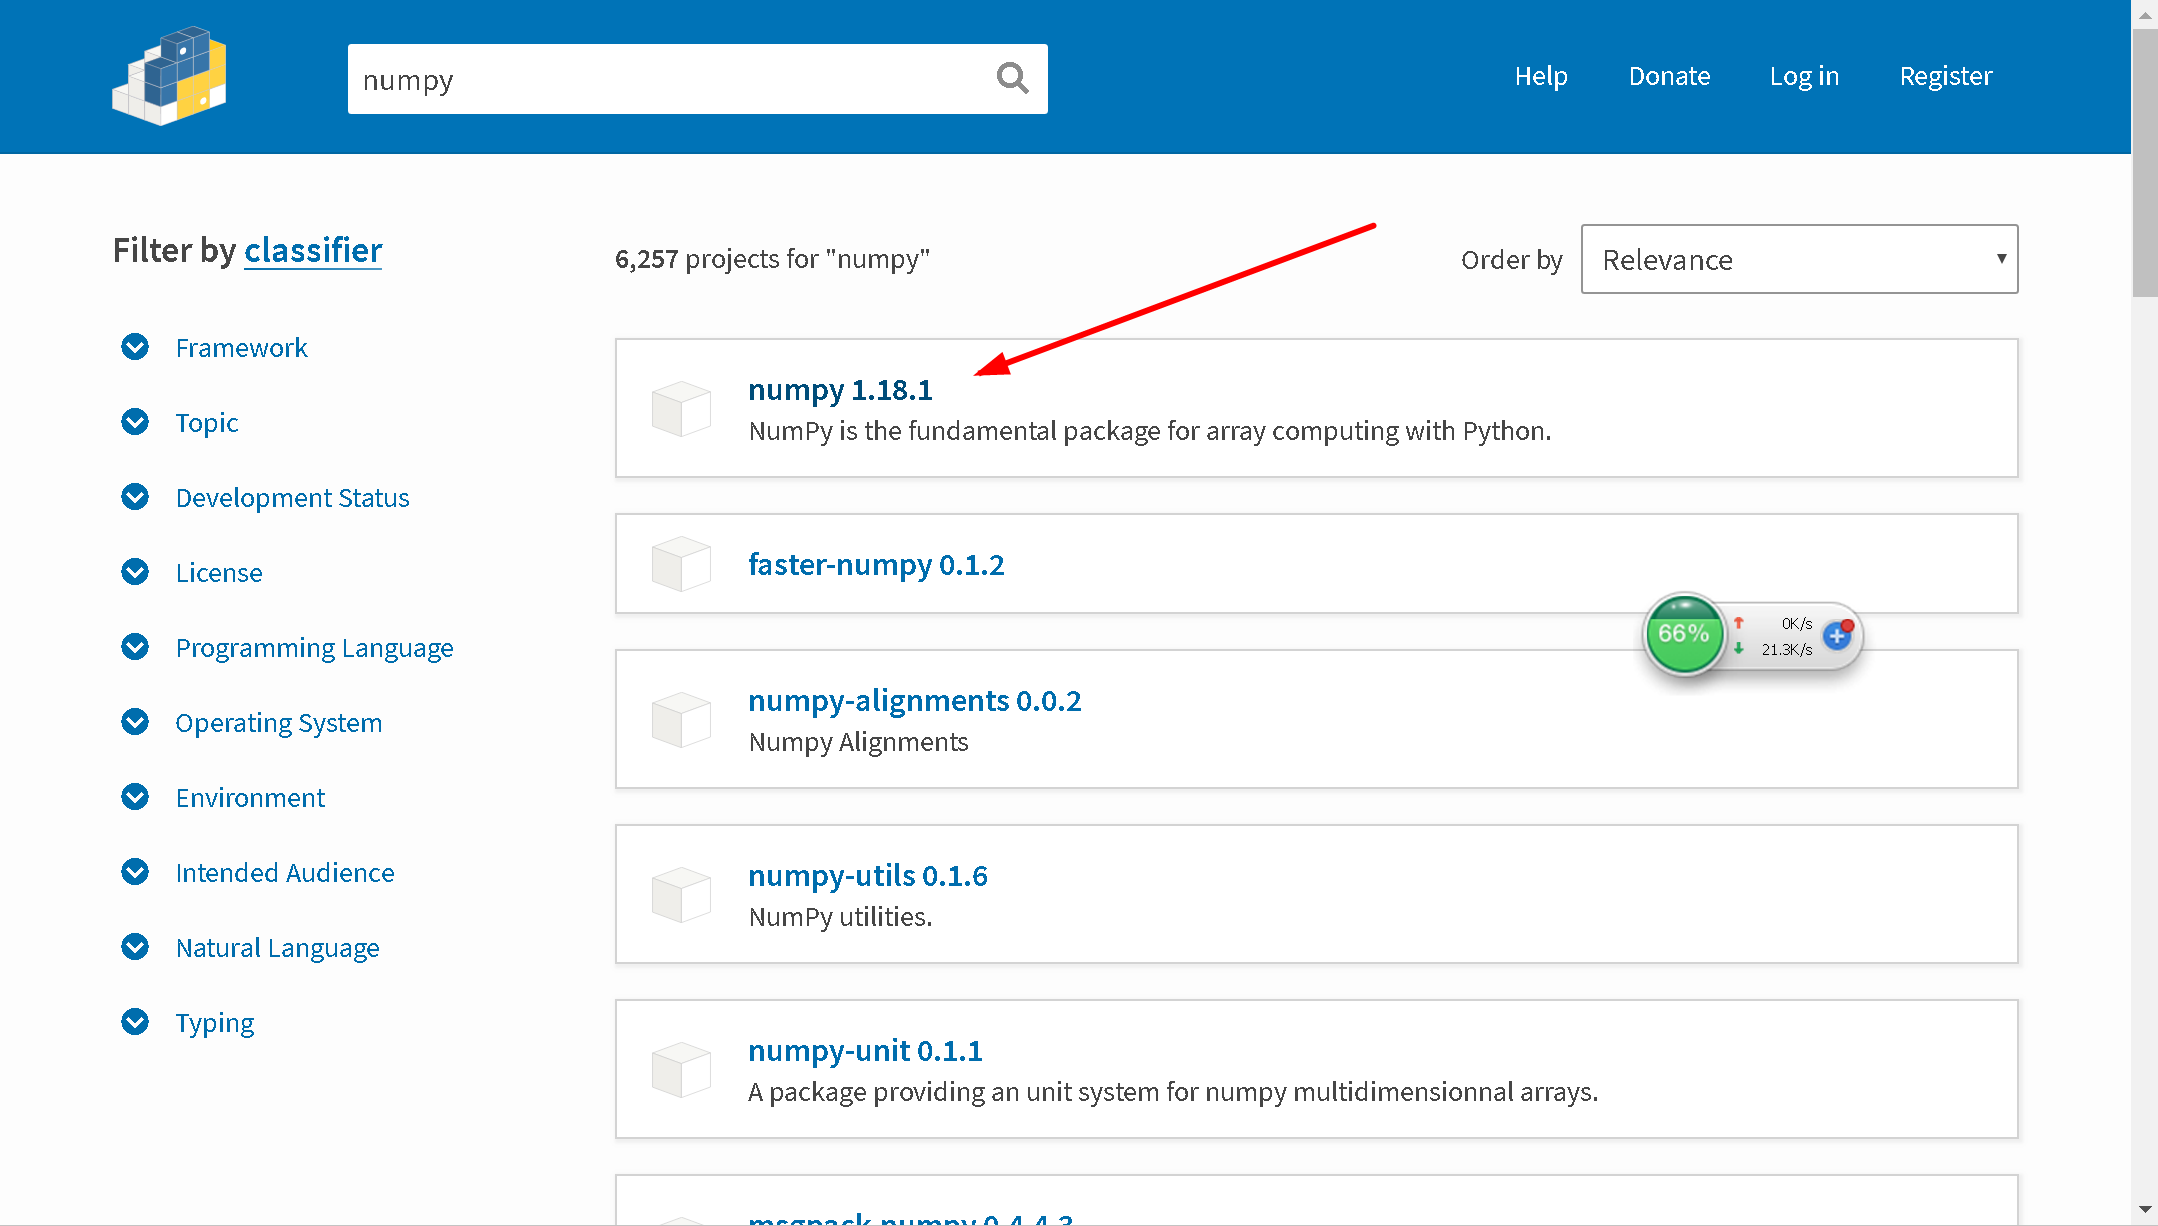Click the magnifying glass search icon
2158x1226 pixels.
[x=1012, y=78]
